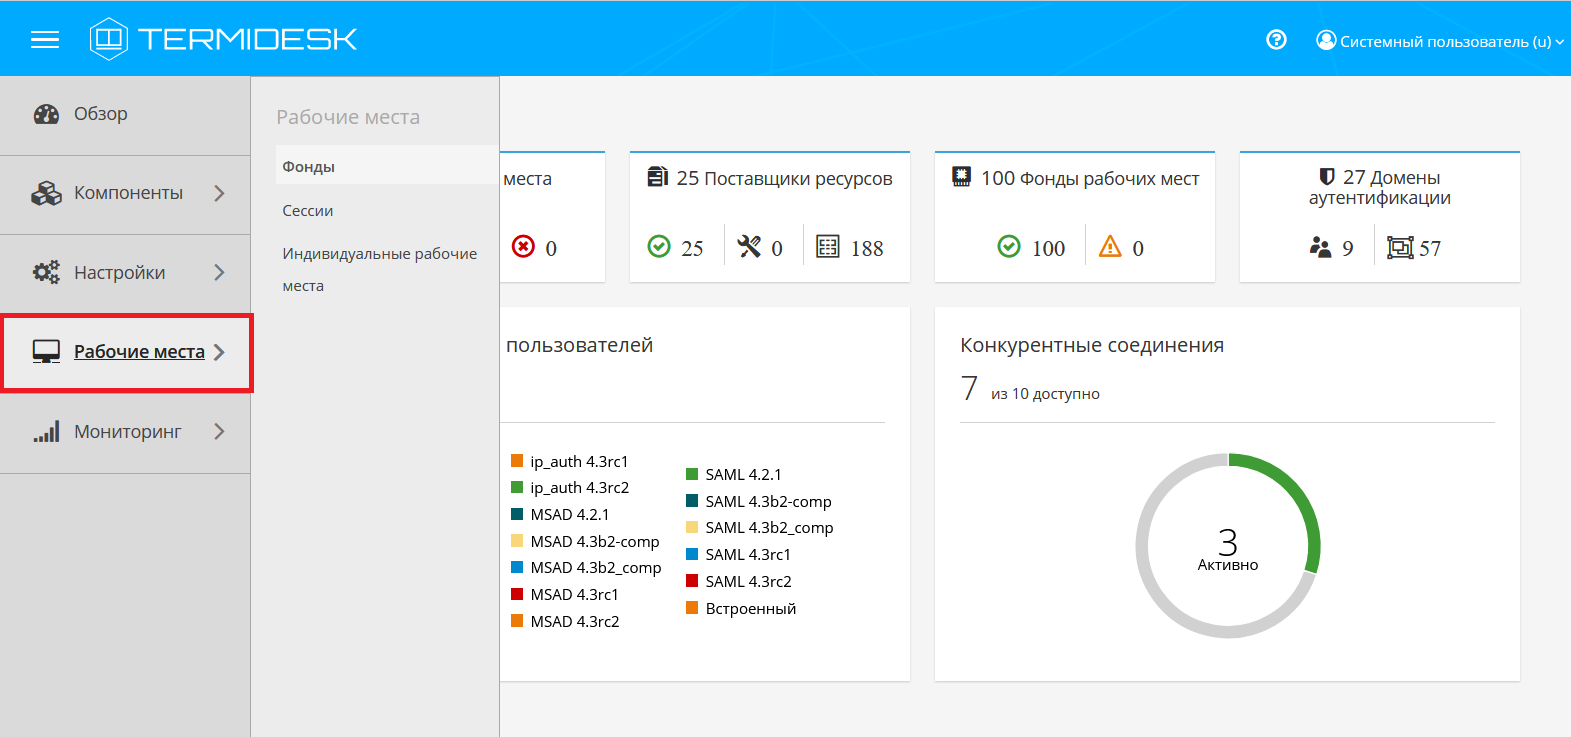
Task: Expand the Мониторинг submenu chevron
Action: pos(219,432)
